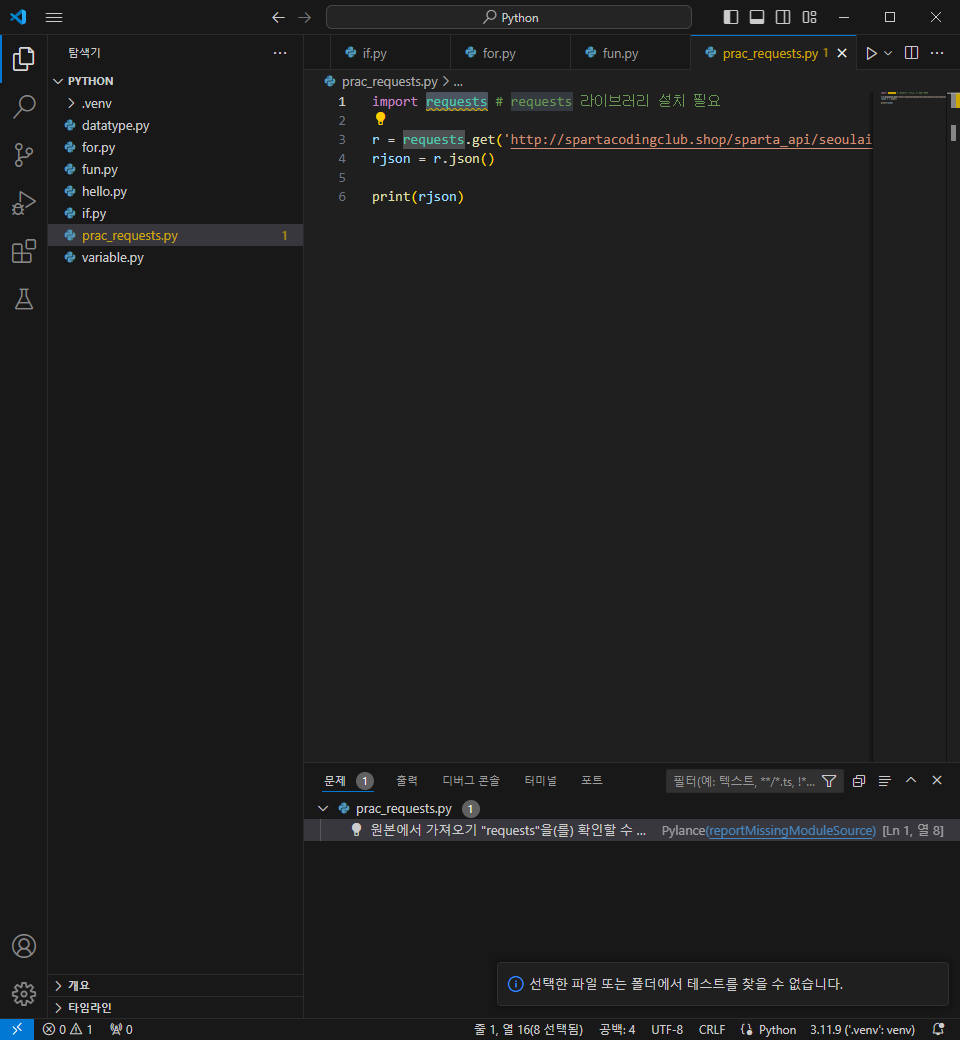This screenshot has width=960, height=1040.
Task: Change the UTF-8 encoding status item
Action: click(667, 1029)
